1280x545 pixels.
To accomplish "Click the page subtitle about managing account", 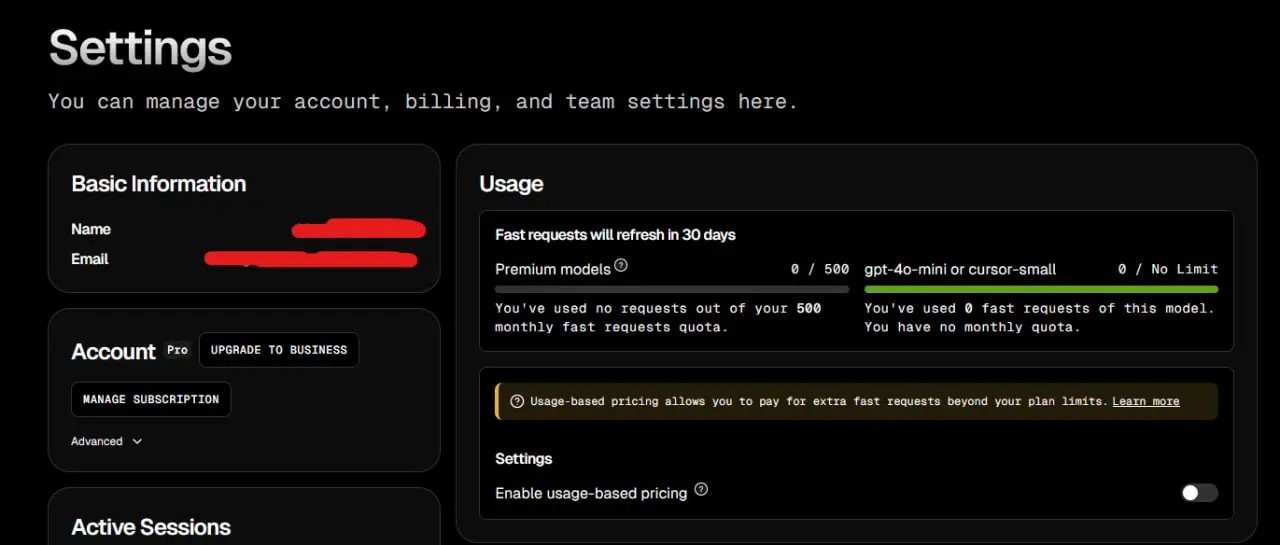I will [x=423, y=102].
